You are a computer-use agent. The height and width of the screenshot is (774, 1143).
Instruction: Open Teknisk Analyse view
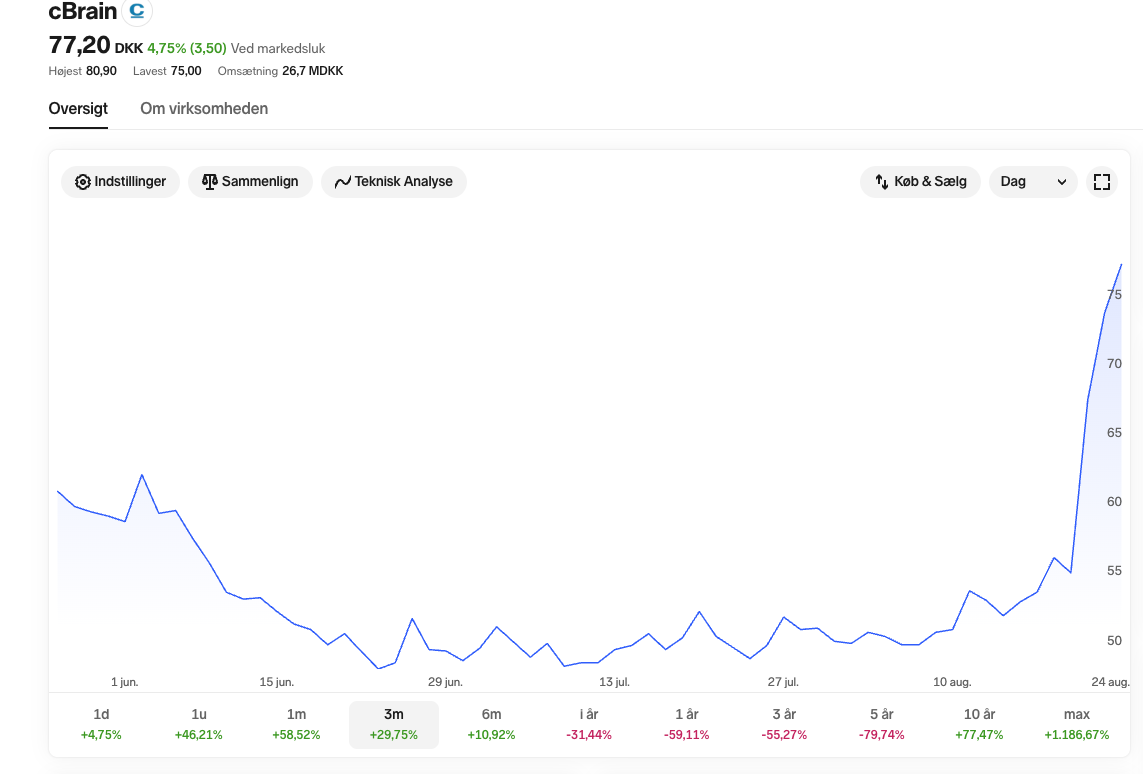pos(394,181)
